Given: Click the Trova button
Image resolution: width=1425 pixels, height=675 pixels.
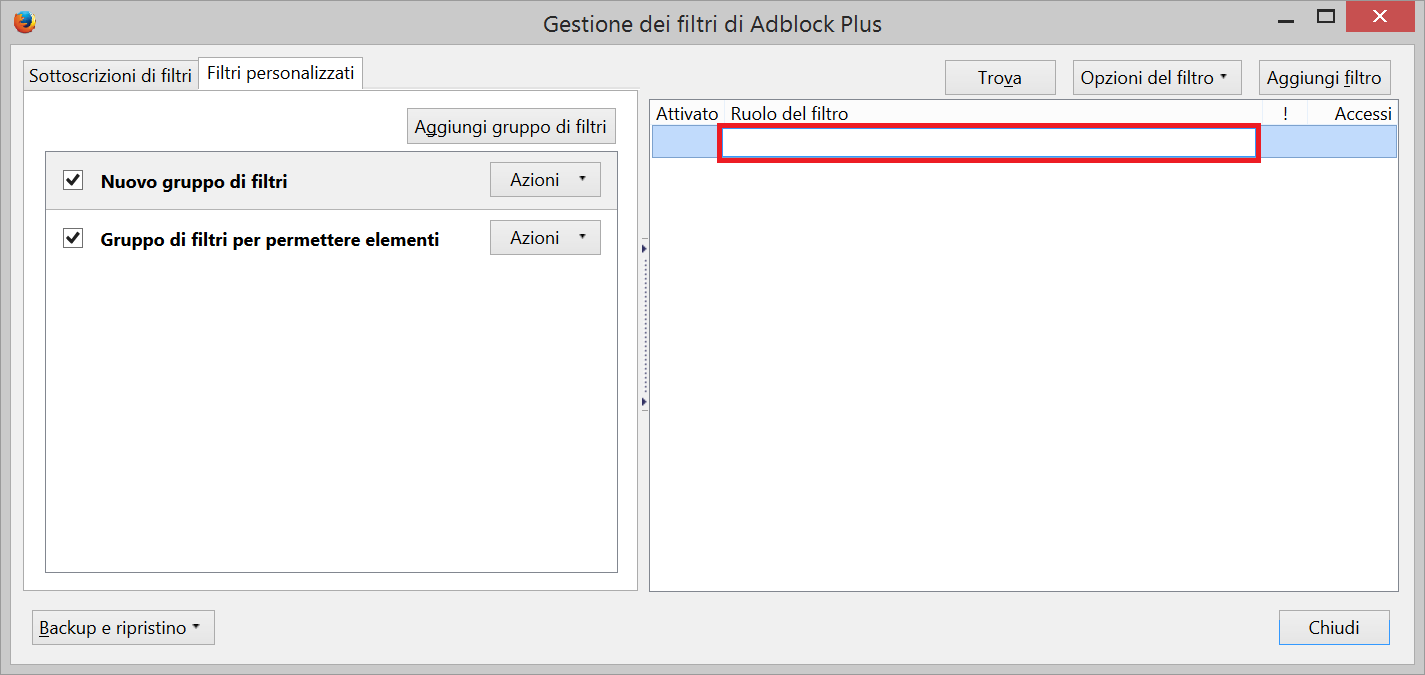Looking at the screenshot, I should 1000,78.
